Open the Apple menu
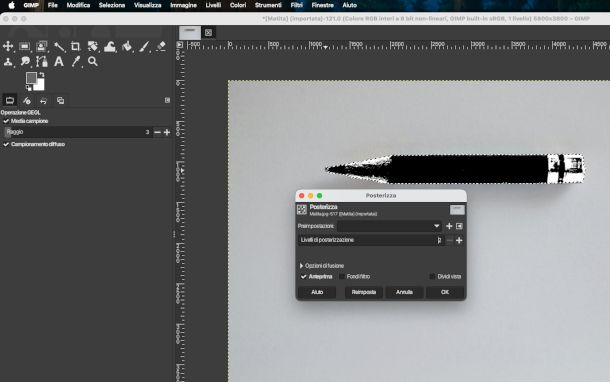The width and height of the screenshot is (610, 382). [12, 5]
